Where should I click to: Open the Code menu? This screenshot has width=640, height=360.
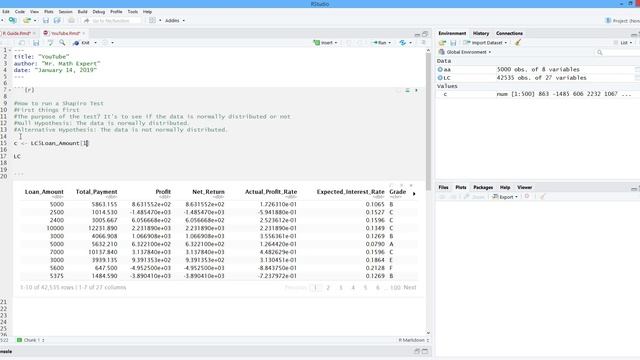point(20,12)
